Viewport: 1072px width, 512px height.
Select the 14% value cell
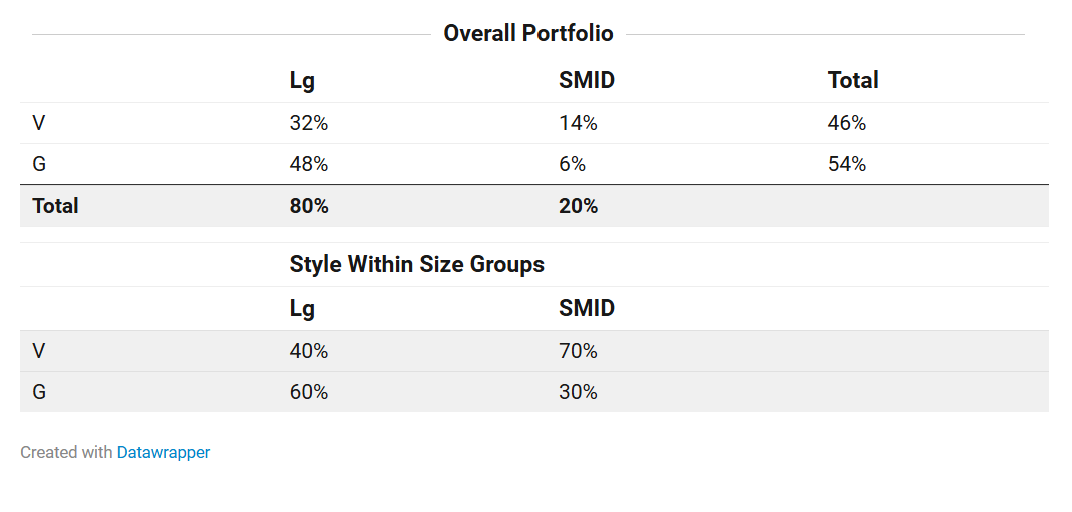(578, 123)
